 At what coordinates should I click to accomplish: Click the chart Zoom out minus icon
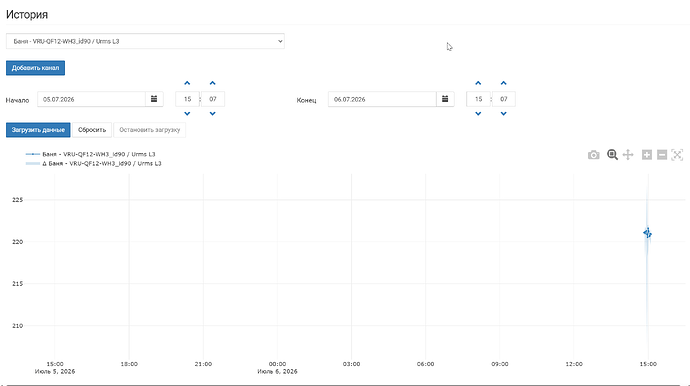click(x=662, y=155)
